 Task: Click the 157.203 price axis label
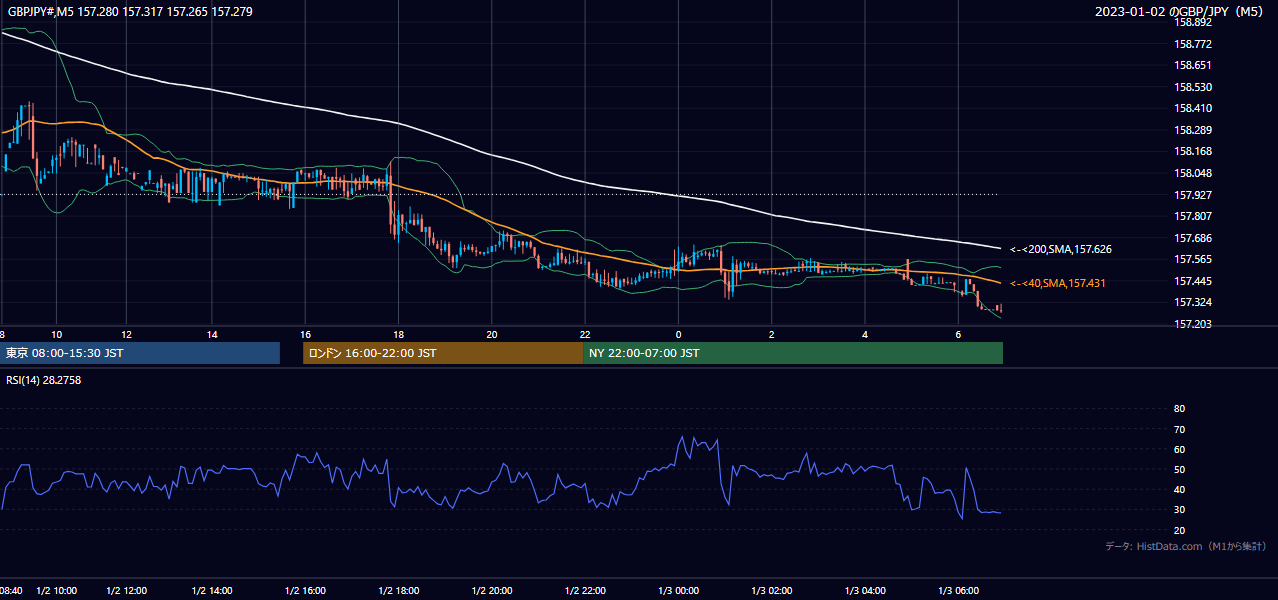click(1193, 324)
